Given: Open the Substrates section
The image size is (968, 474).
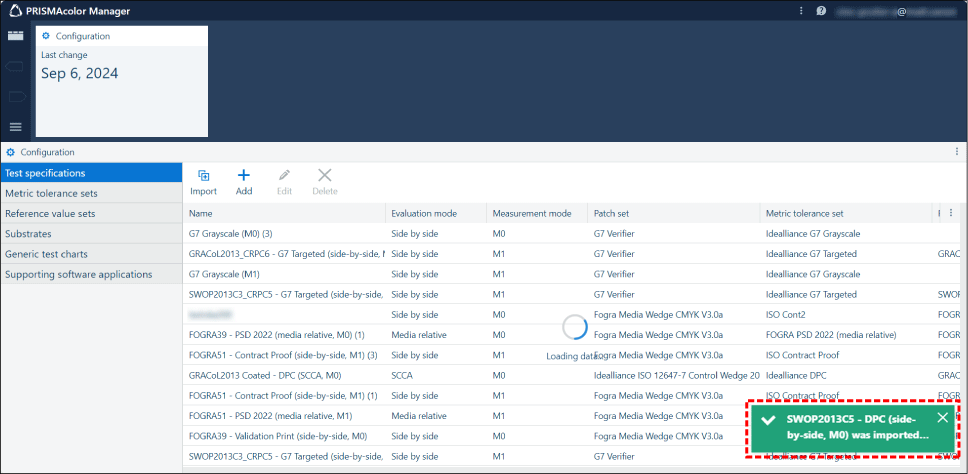Looking at the screenshot, I should [28, 233].
